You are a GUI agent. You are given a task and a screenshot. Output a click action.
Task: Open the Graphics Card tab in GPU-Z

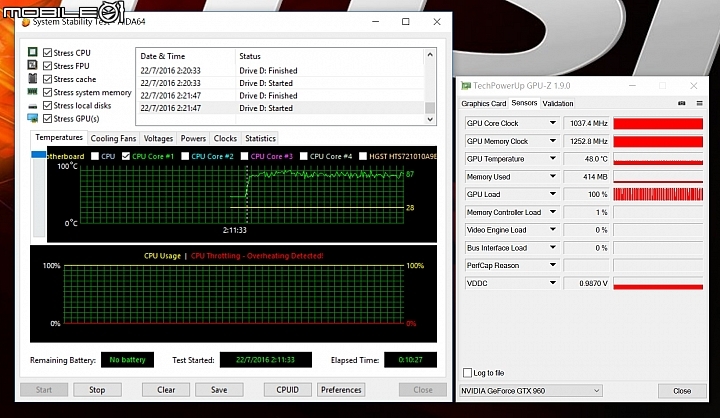[x=484, y=103]
